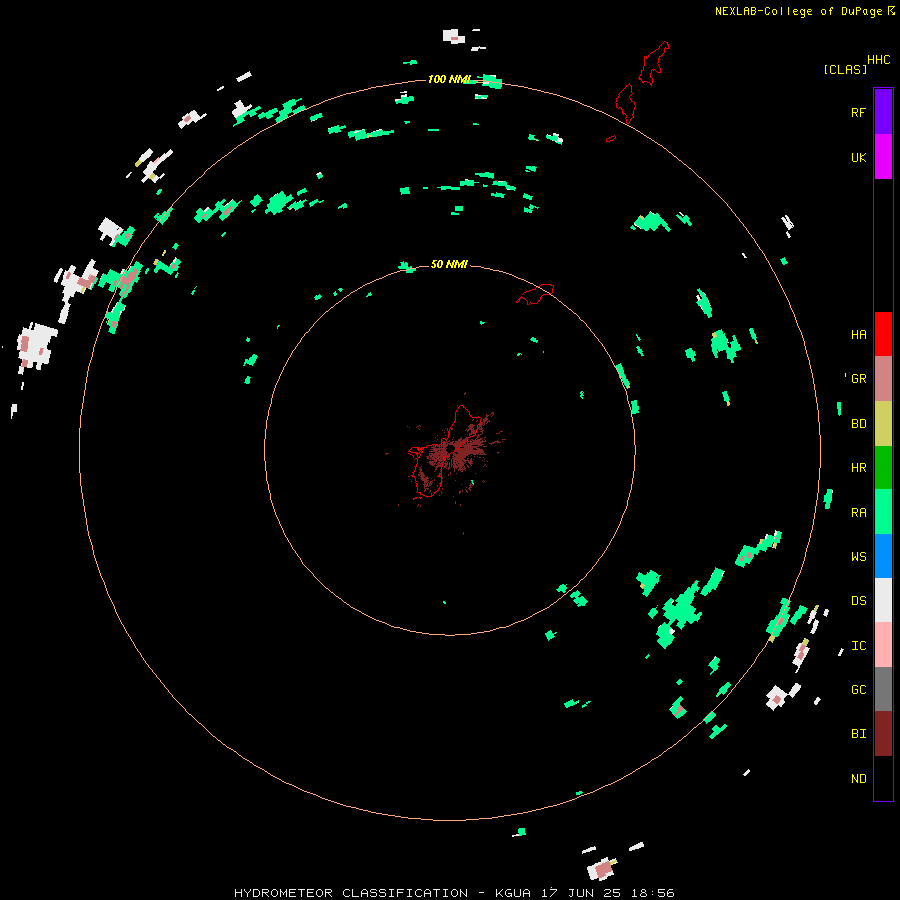Click the radar site center dot

451,448
